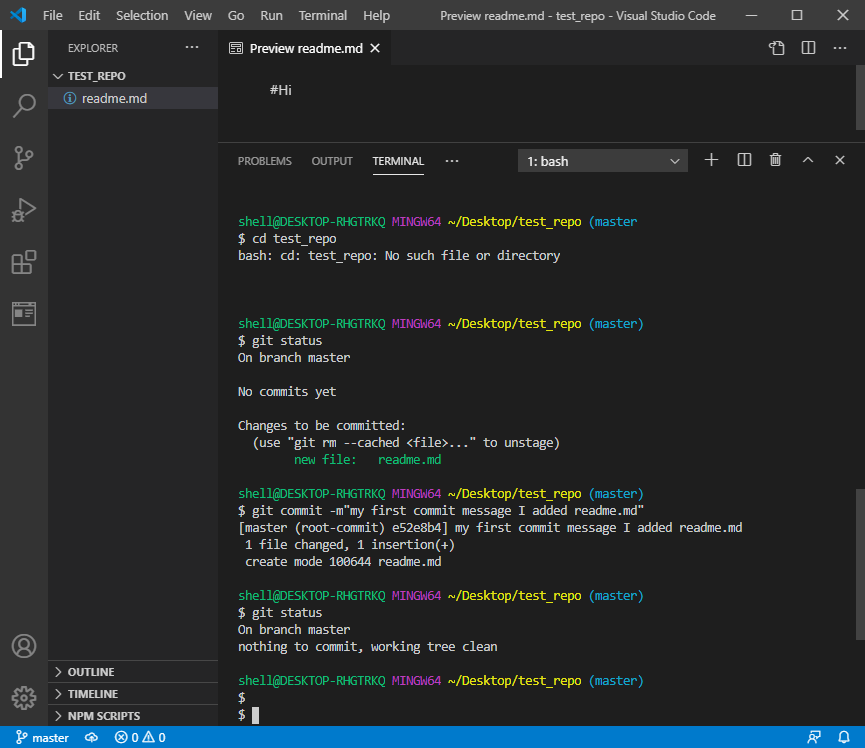Image resolution: width=865 pixels, height=748 pixels.
Task: Click the terminal cursor at the last prompt
Action: [x=255, y=715]
